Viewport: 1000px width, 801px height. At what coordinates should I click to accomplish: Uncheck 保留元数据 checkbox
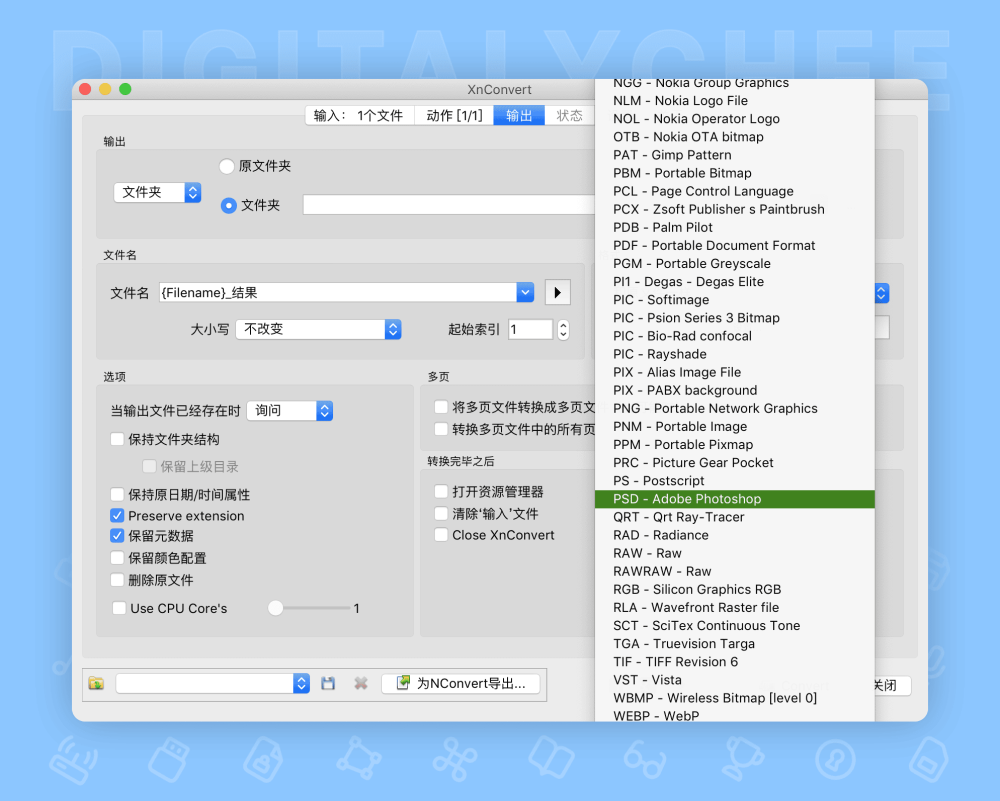(117, 536)
